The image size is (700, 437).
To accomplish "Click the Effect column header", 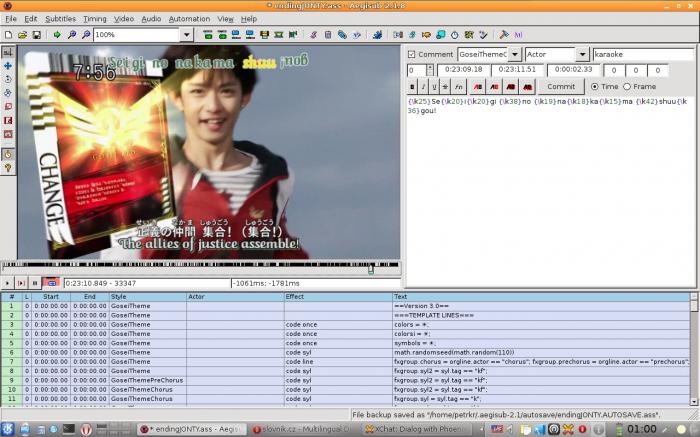I will [338, 296].
